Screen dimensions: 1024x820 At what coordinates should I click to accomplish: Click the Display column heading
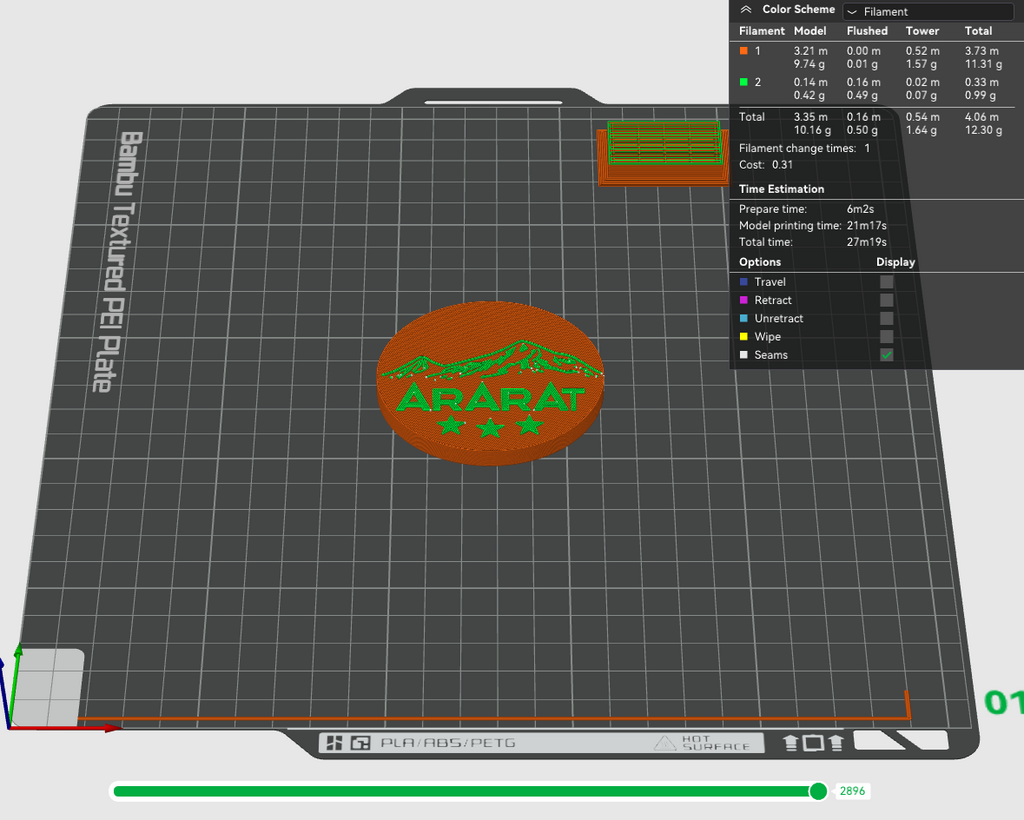pos(895,262)
